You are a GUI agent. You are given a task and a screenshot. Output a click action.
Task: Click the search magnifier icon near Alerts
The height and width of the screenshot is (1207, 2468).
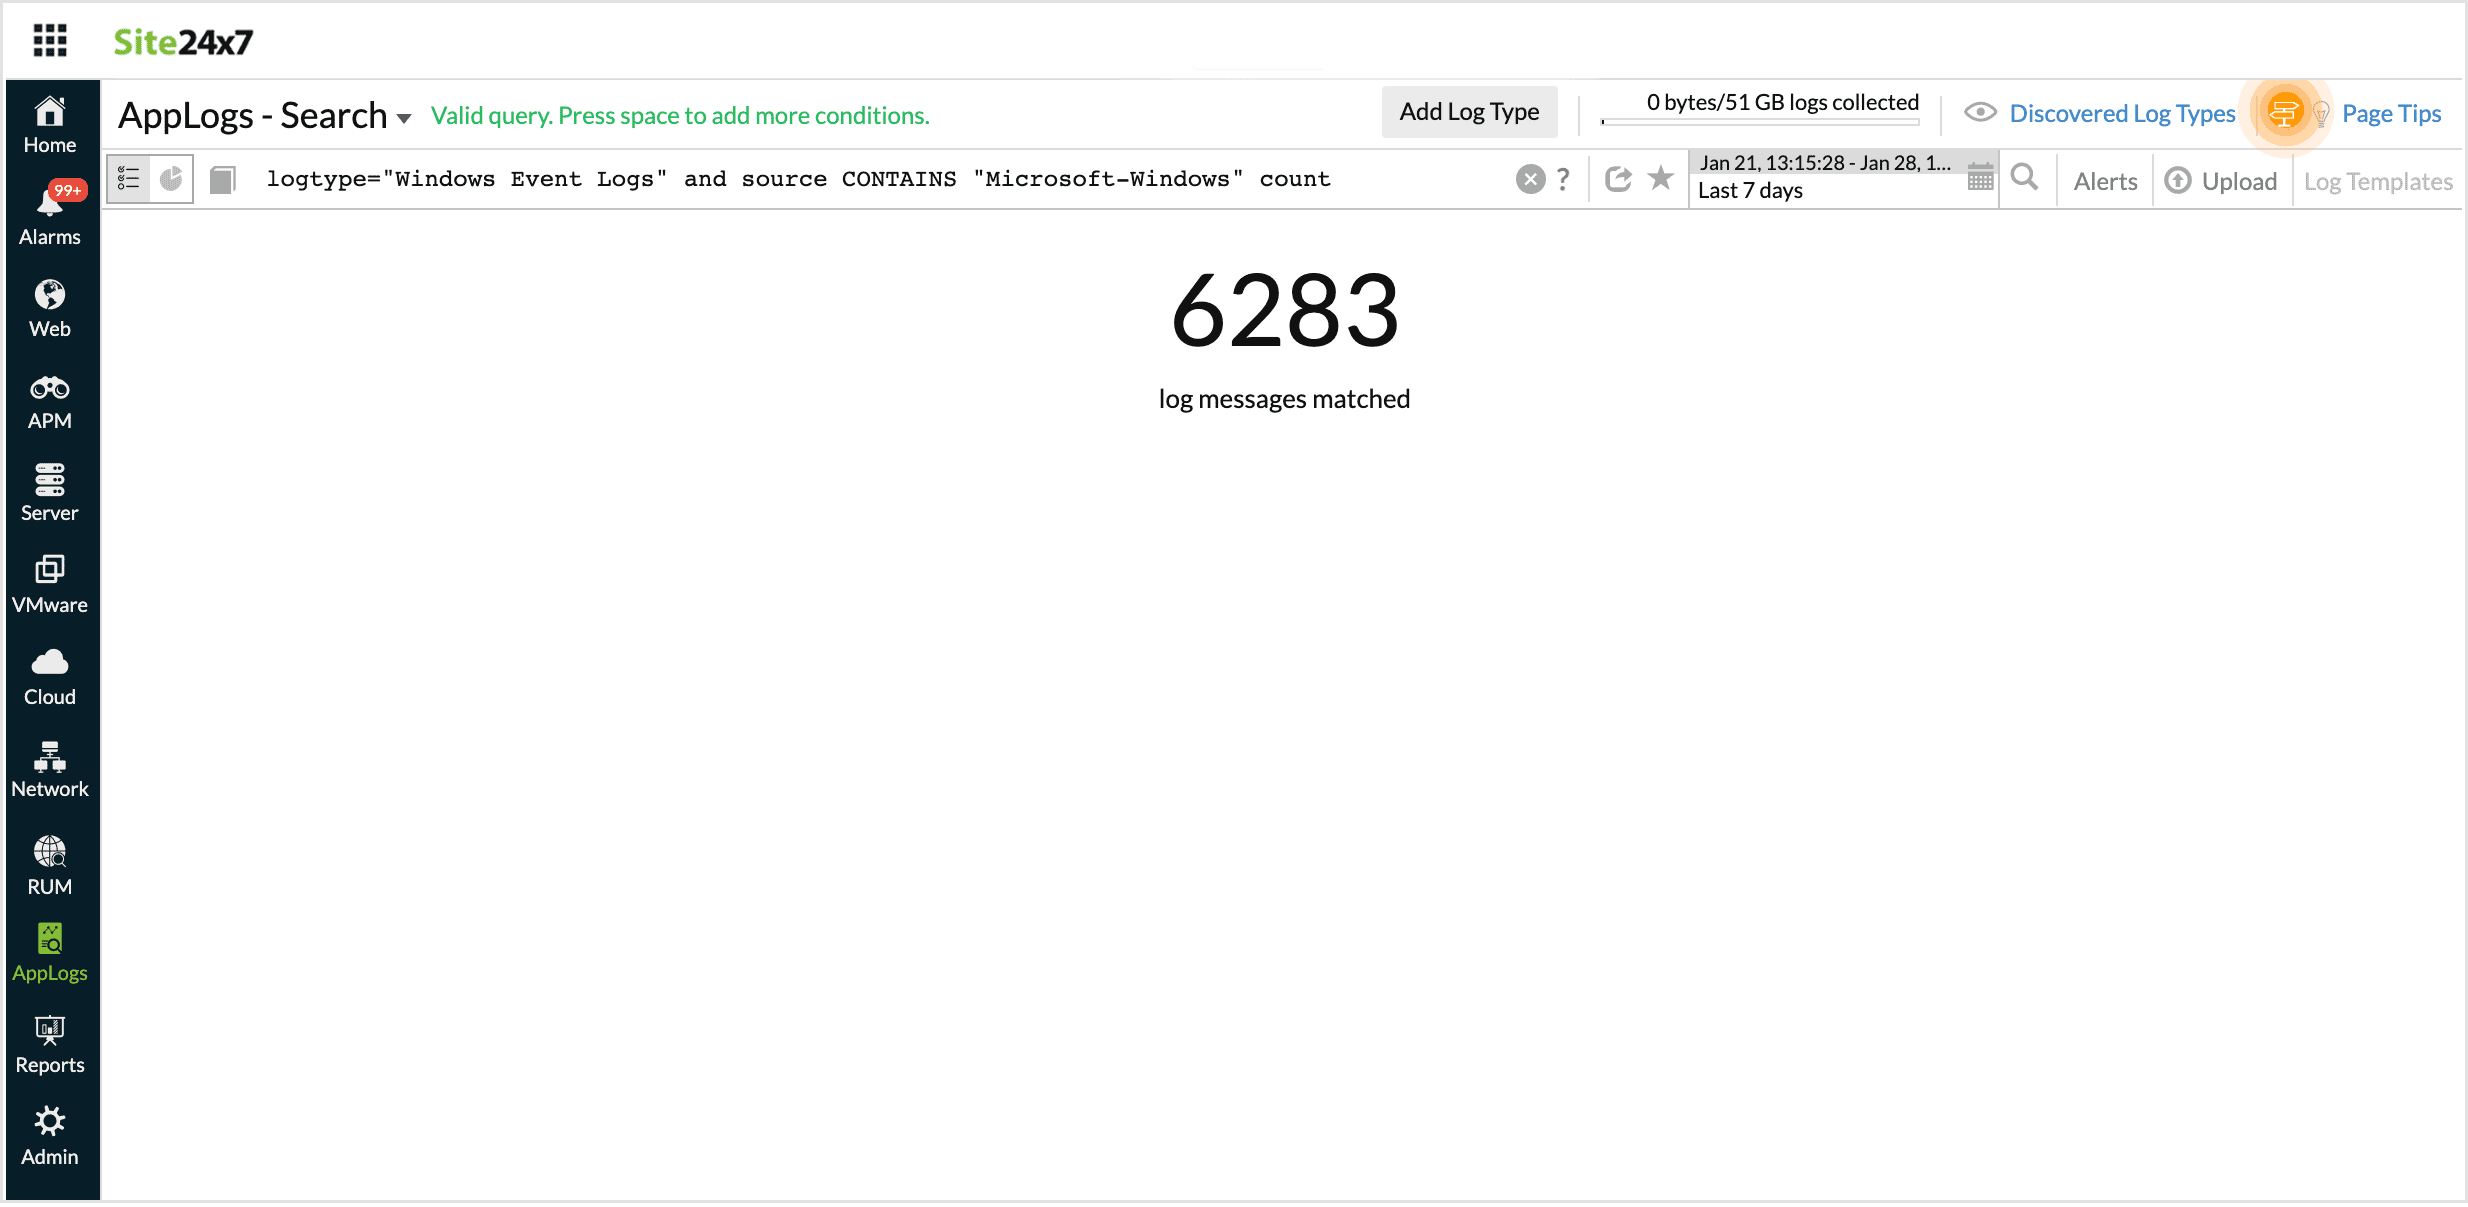[x=2025, y=178]
